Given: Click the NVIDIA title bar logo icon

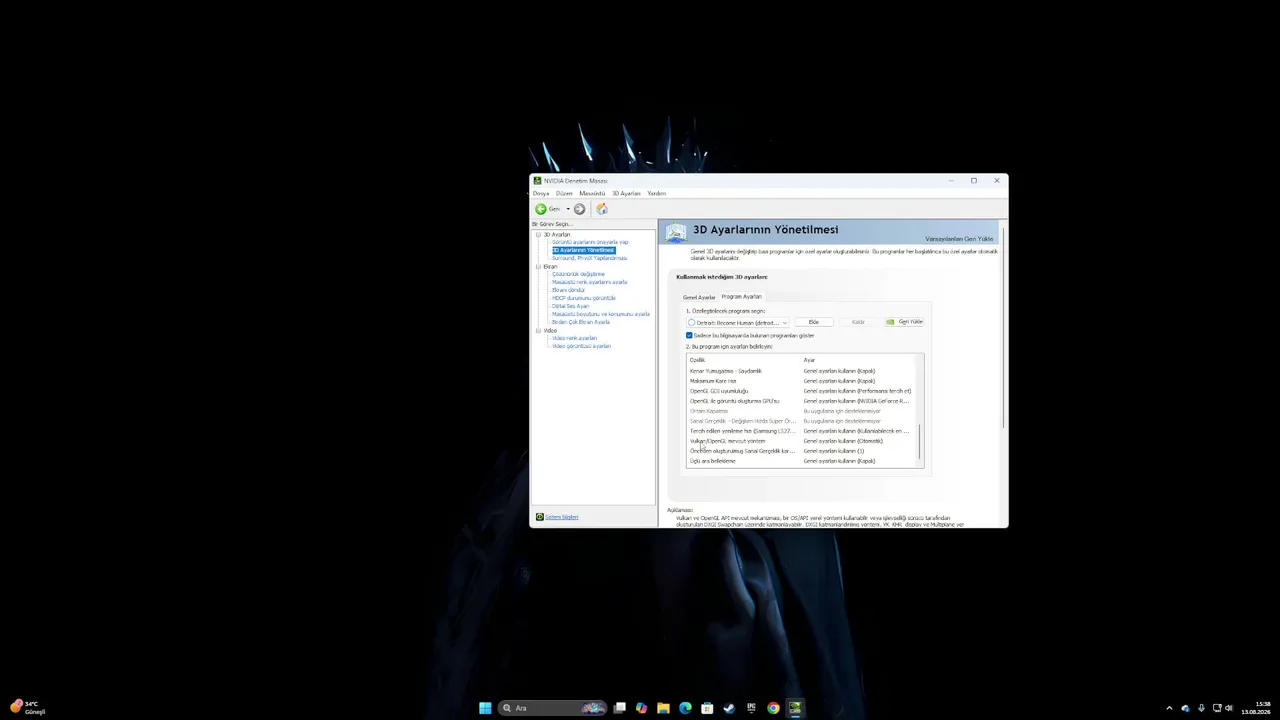Looking at the screenshot, I should (538, 181).
